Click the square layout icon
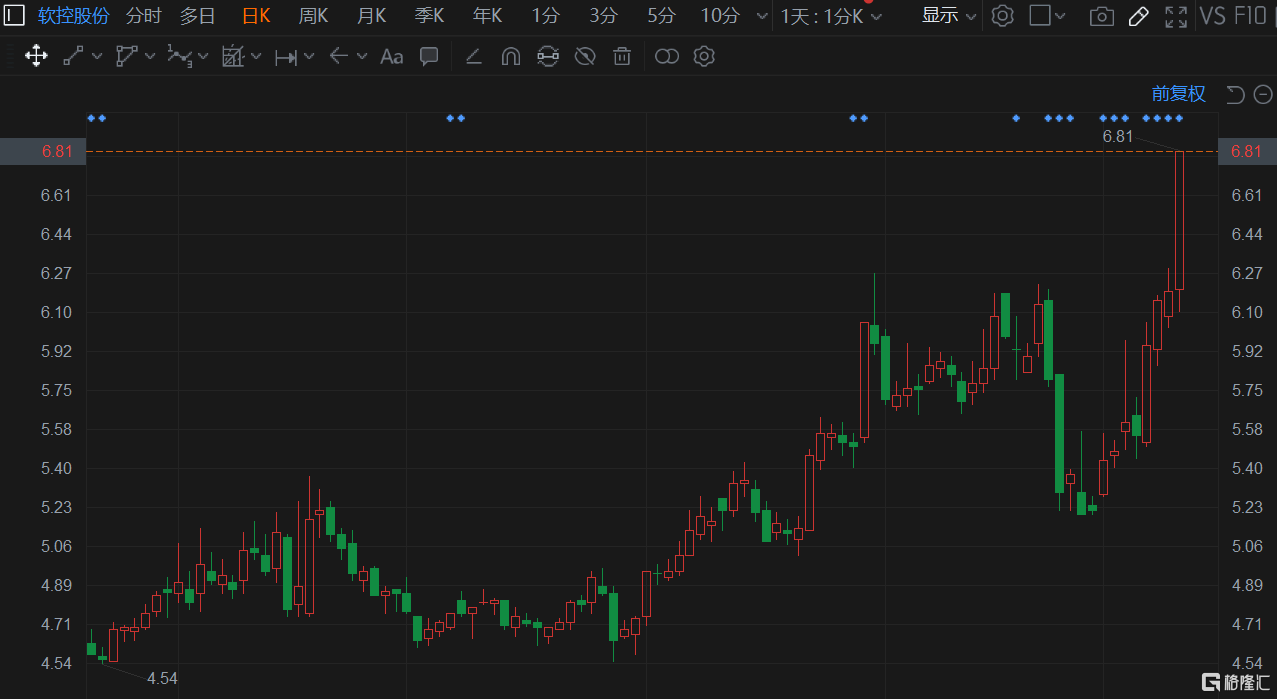Image resolution: width=1277 pixels, height=699 pixels. click(x=1040, y=15)
